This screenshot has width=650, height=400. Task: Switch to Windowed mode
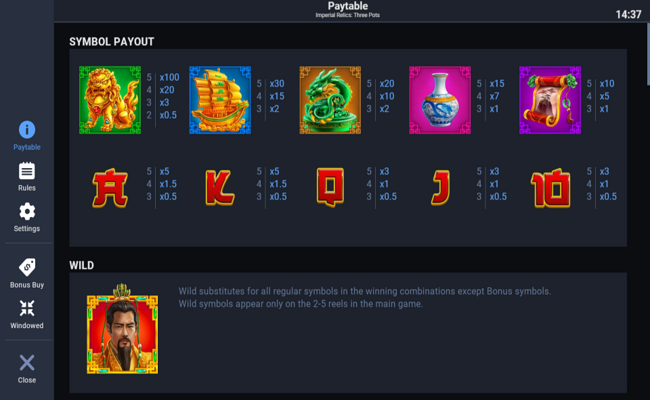click(27, 308)
